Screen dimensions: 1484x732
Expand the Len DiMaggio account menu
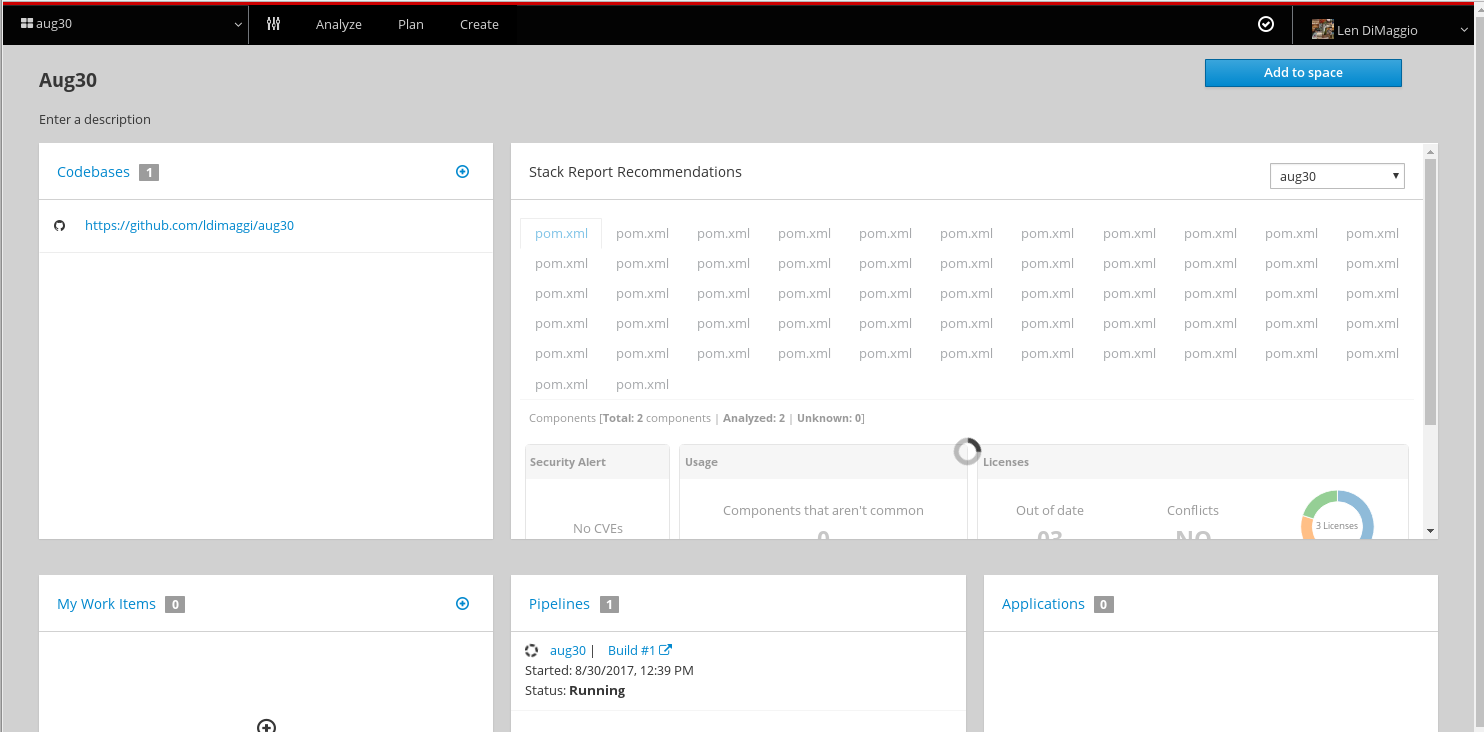pos(1463,29)
